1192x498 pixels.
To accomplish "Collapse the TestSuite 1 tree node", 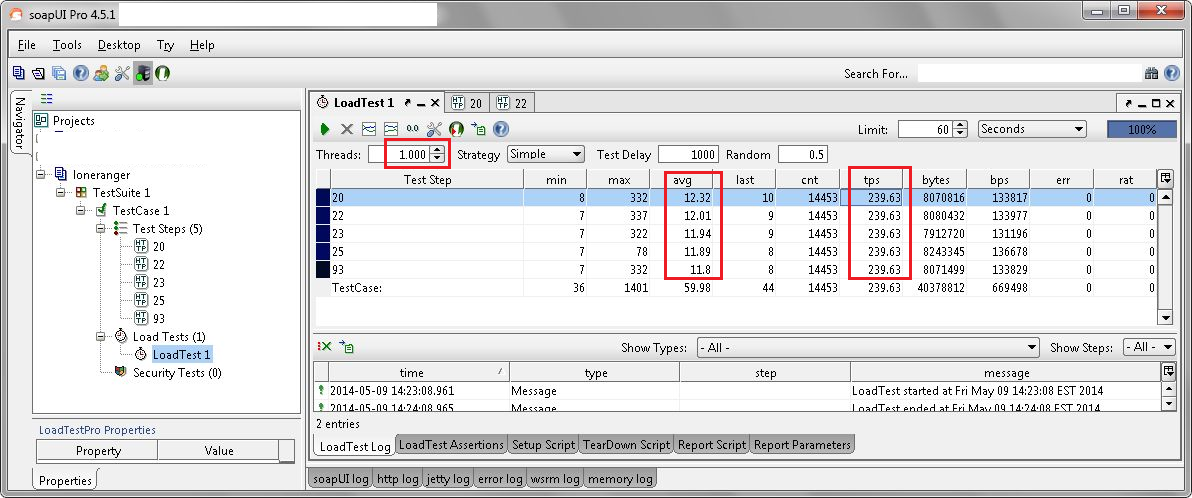I will click(x=62, y=193).
